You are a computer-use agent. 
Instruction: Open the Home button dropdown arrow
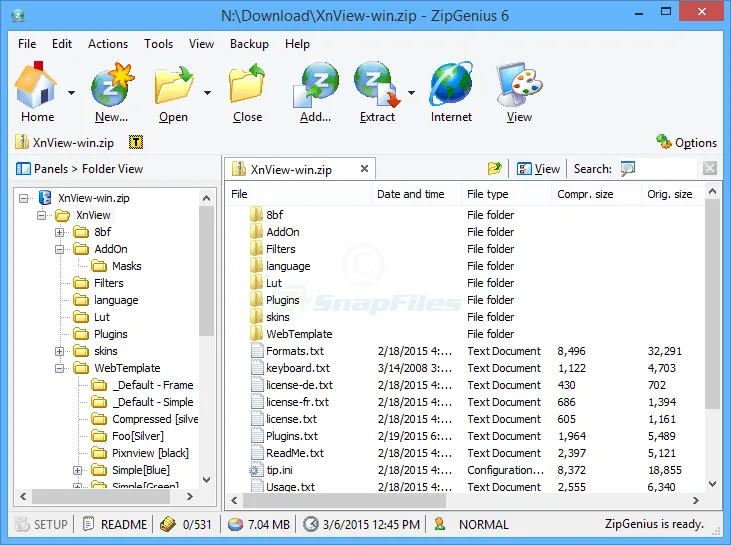tap(71, 93)
